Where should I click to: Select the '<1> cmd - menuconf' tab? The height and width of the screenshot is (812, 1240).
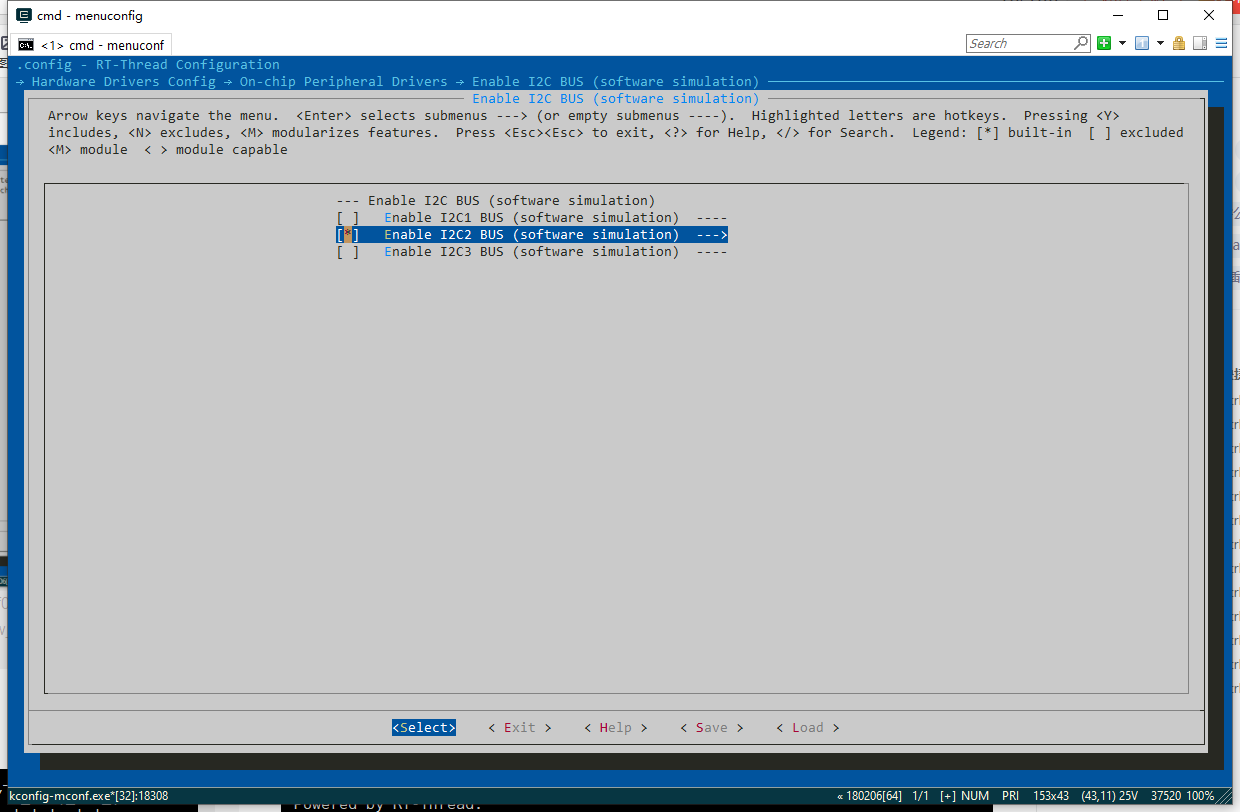tap(91, 45)
